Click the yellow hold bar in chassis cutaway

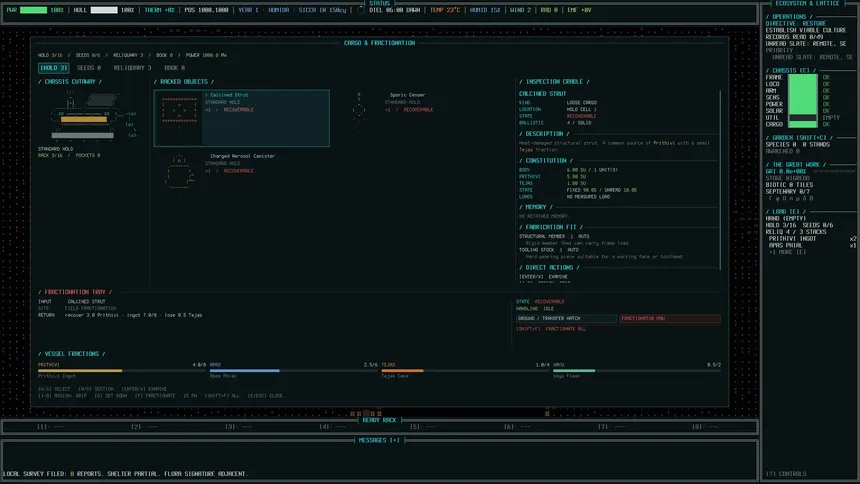coord(84,119)
